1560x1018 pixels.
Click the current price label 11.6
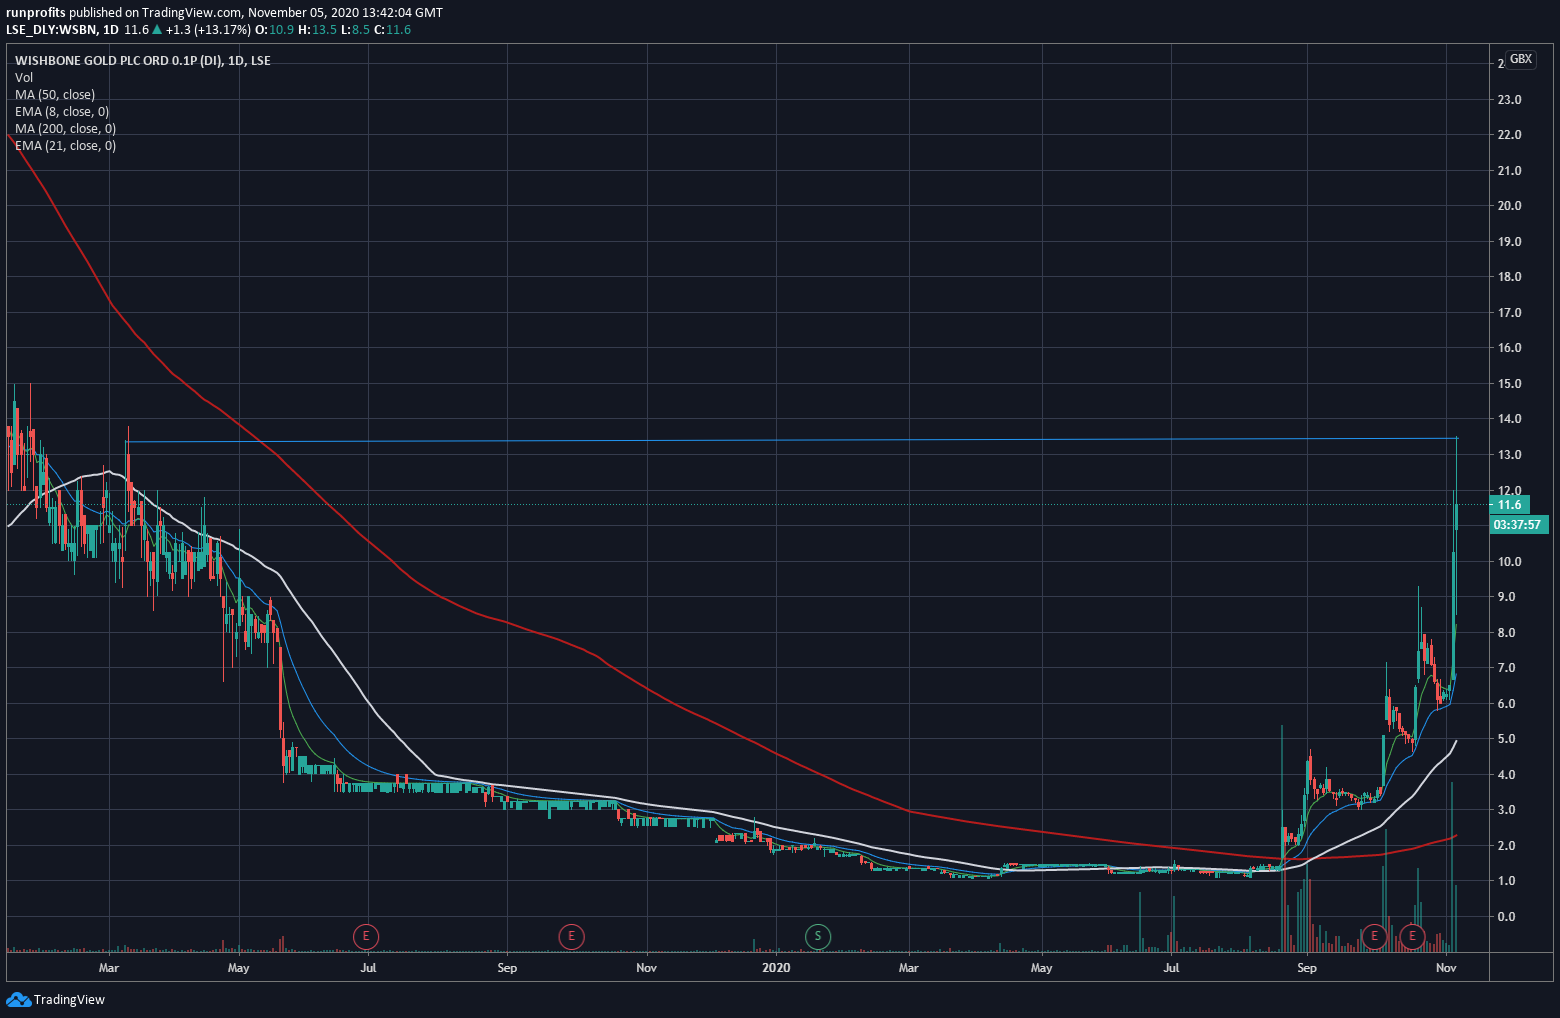pos(1509,505)
